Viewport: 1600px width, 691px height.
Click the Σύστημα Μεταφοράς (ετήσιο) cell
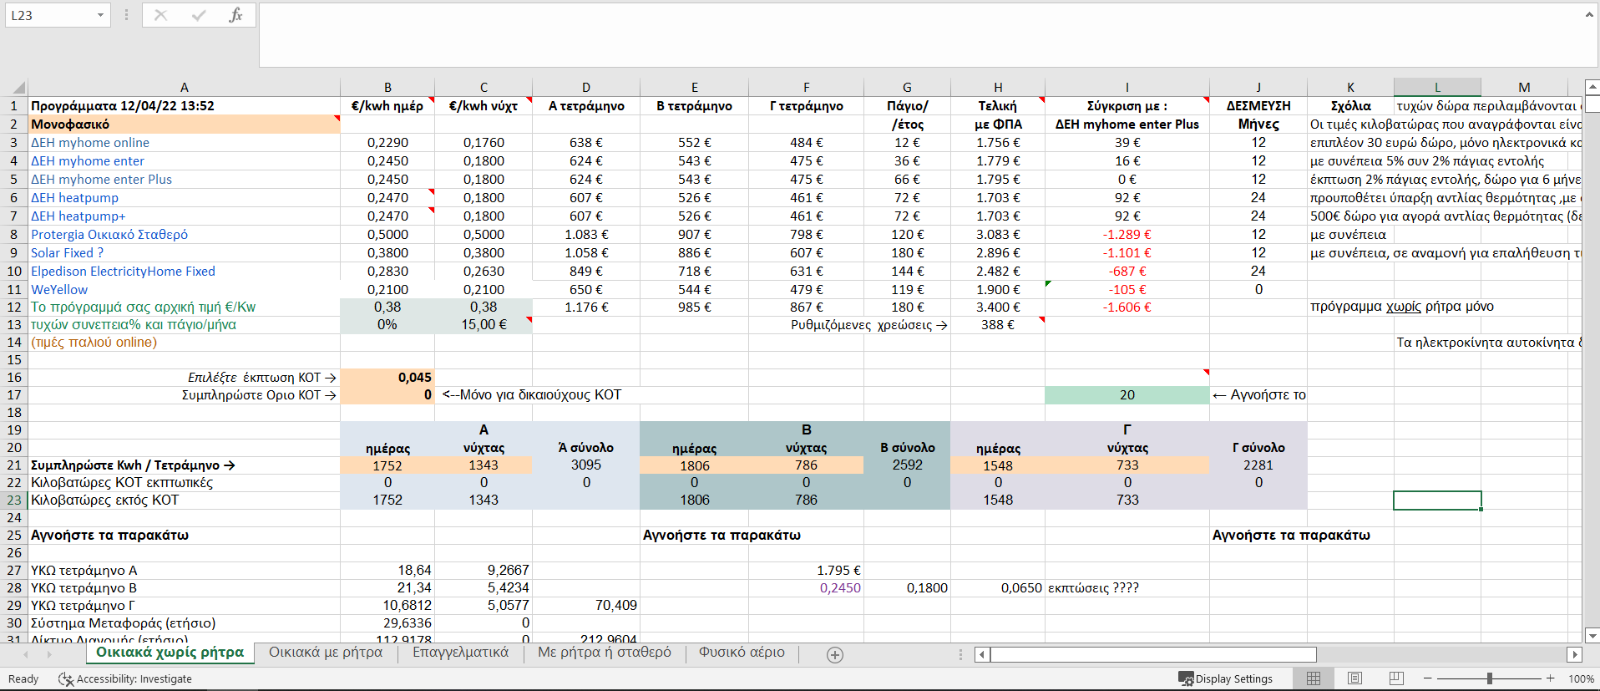click(x=184, y=623)
